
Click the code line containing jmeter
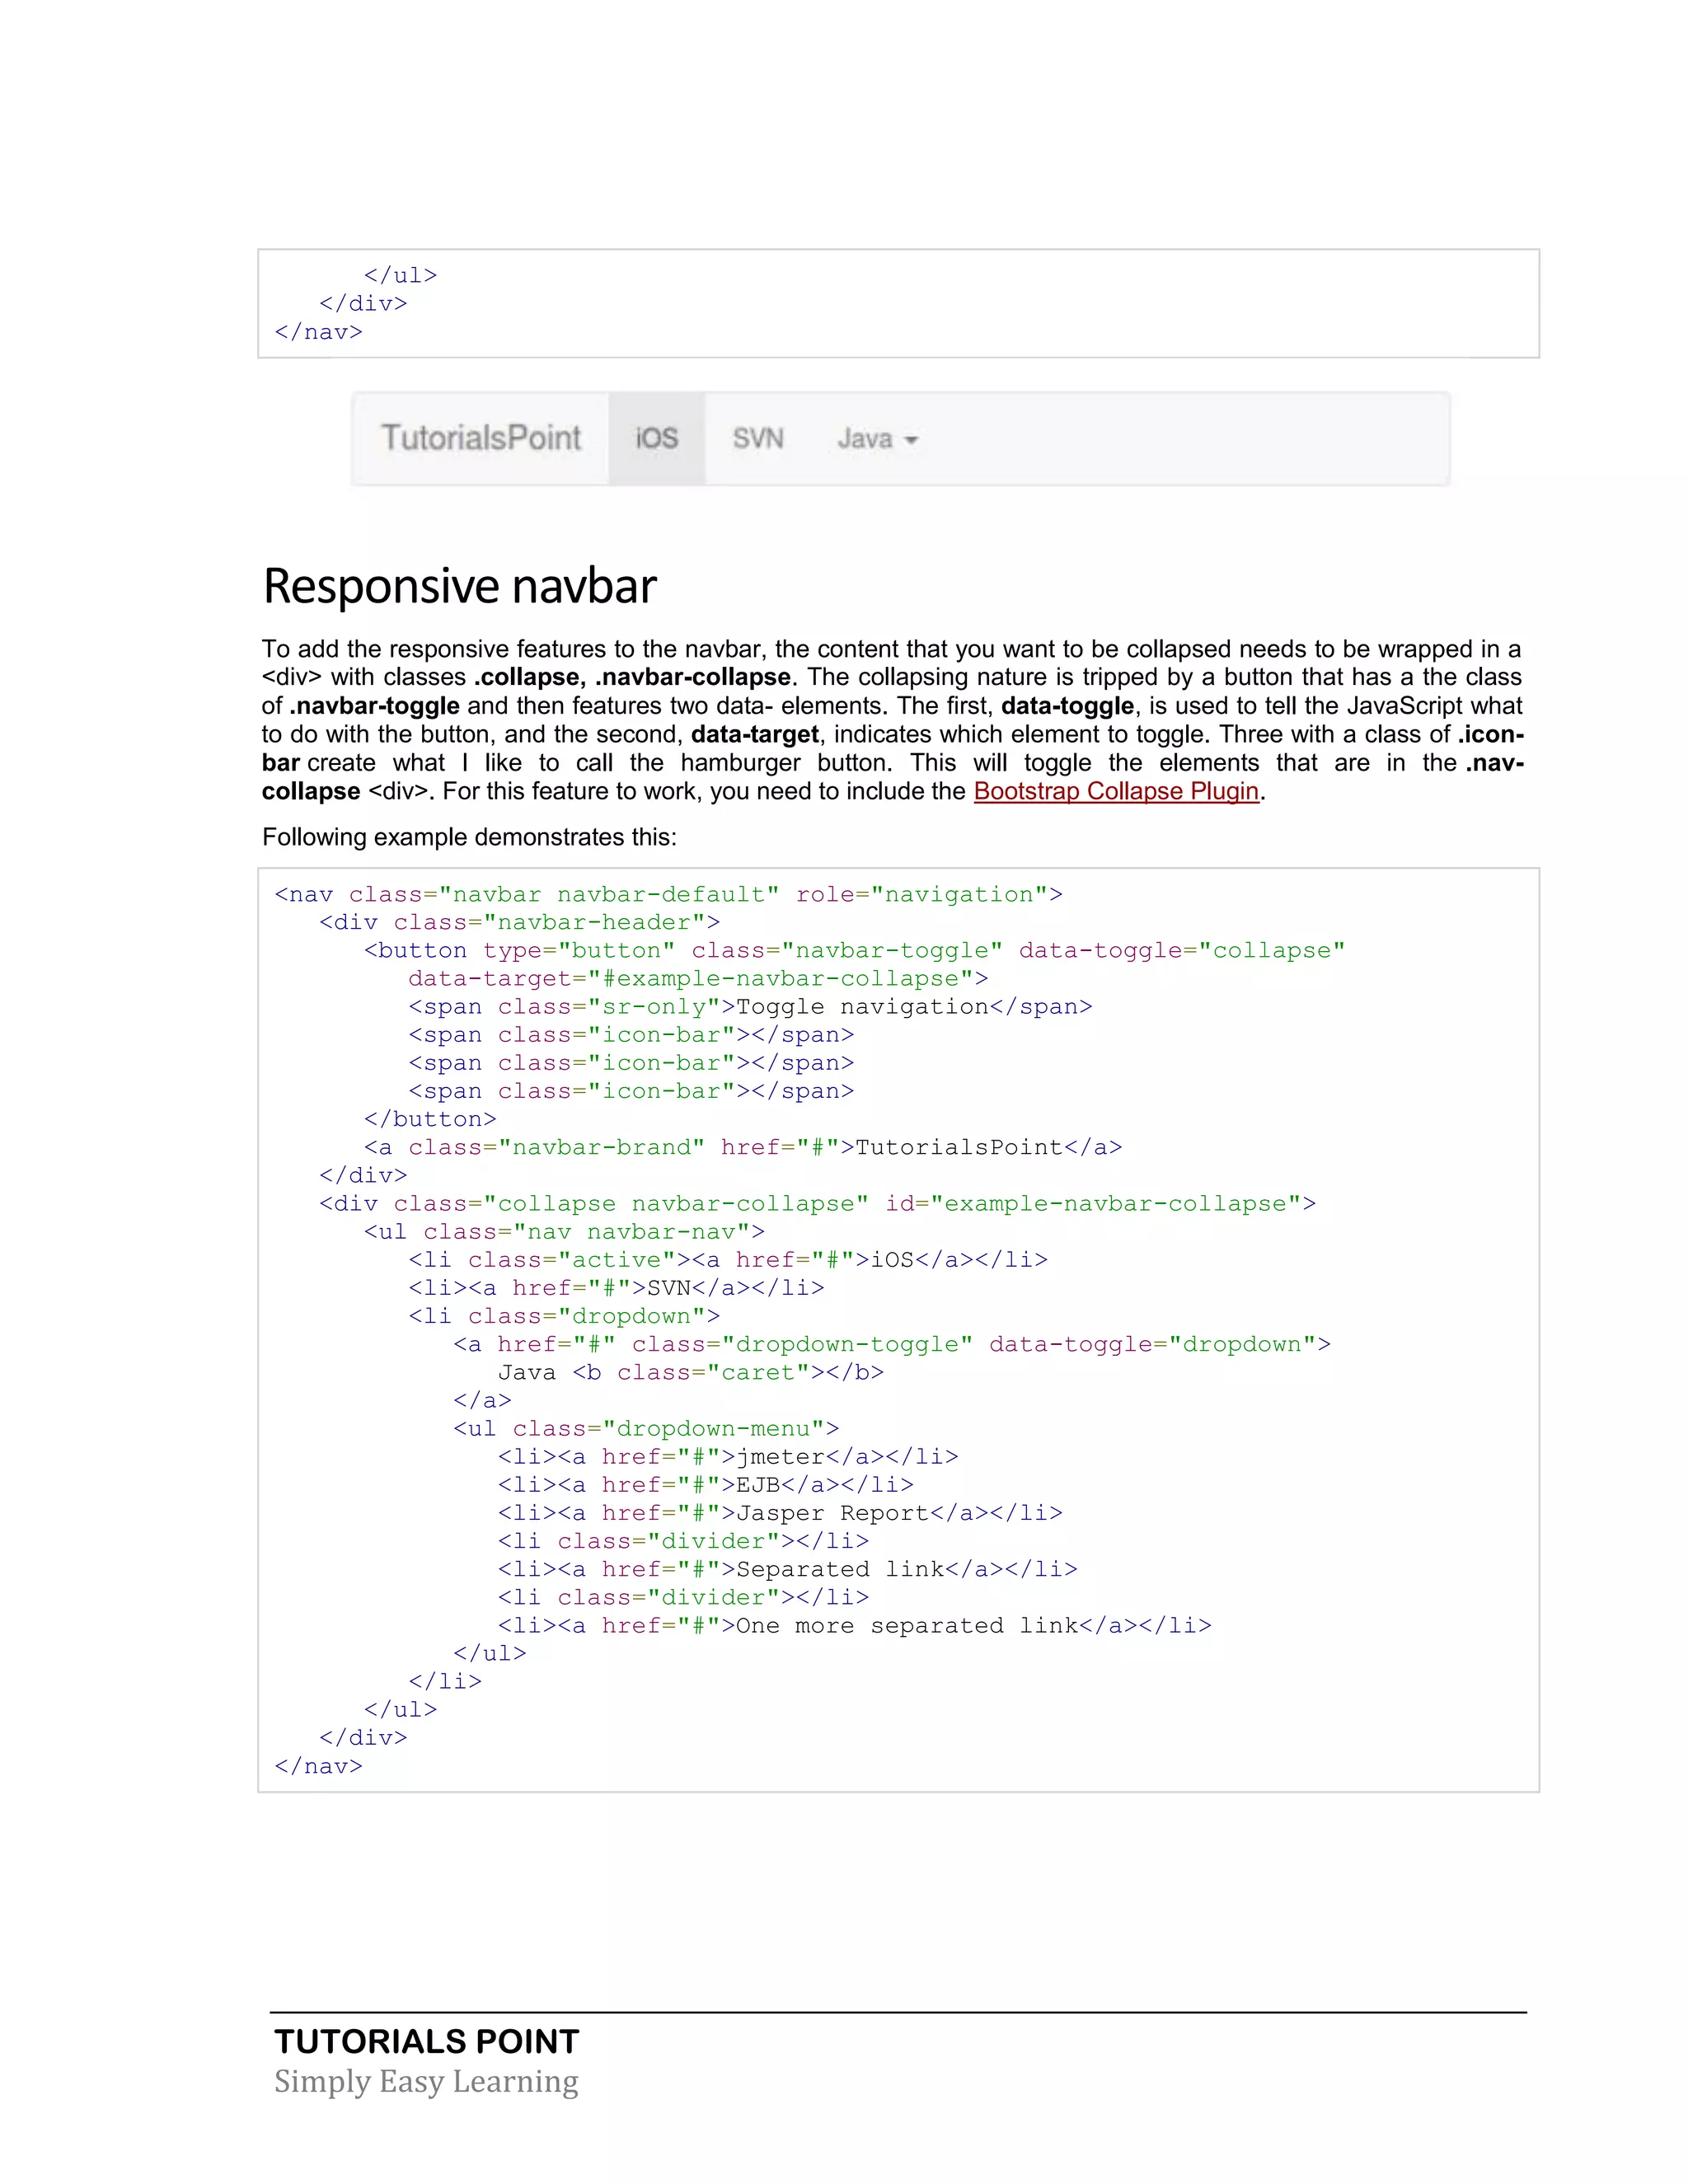(728, 1457)
